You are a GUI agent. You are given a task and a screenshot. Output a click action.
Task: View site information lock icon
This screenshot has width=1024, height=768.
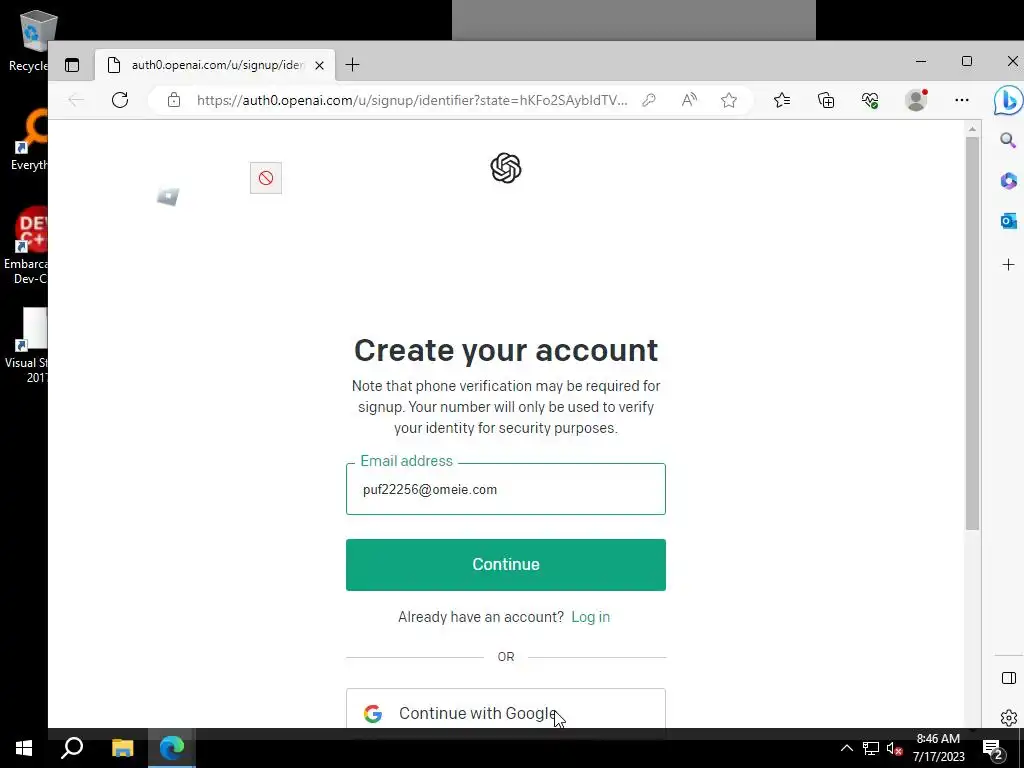pyautogui.click(x=174, y=100)
